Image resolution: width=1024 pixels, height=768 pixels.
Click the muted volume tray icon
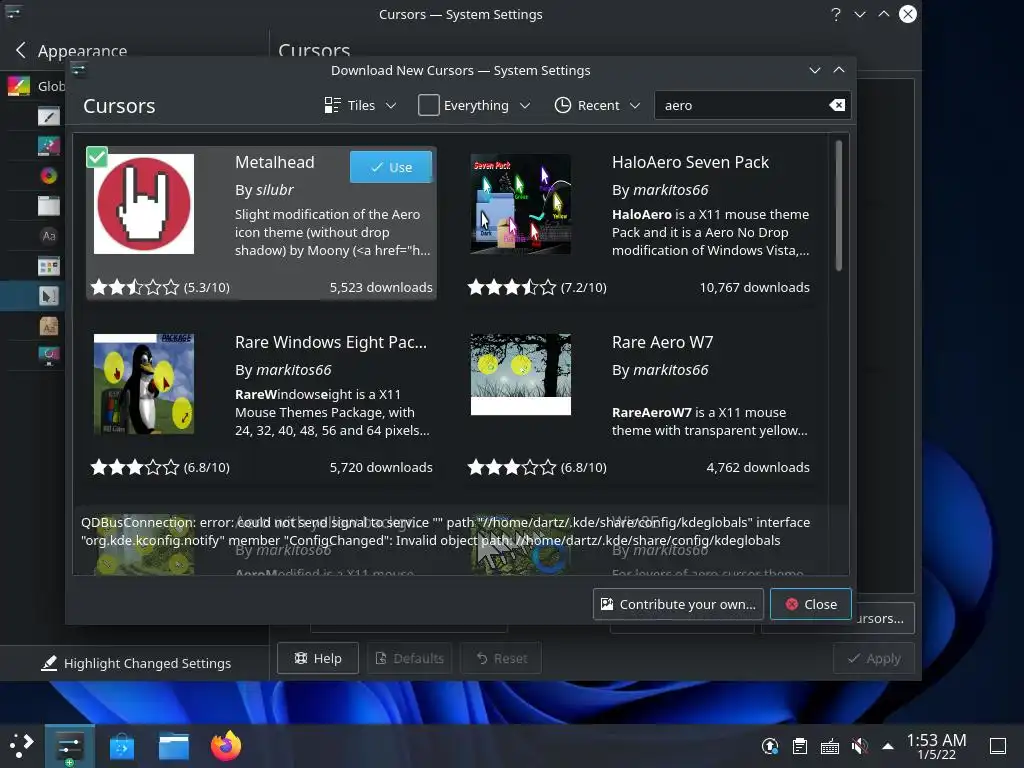[859, 746]
